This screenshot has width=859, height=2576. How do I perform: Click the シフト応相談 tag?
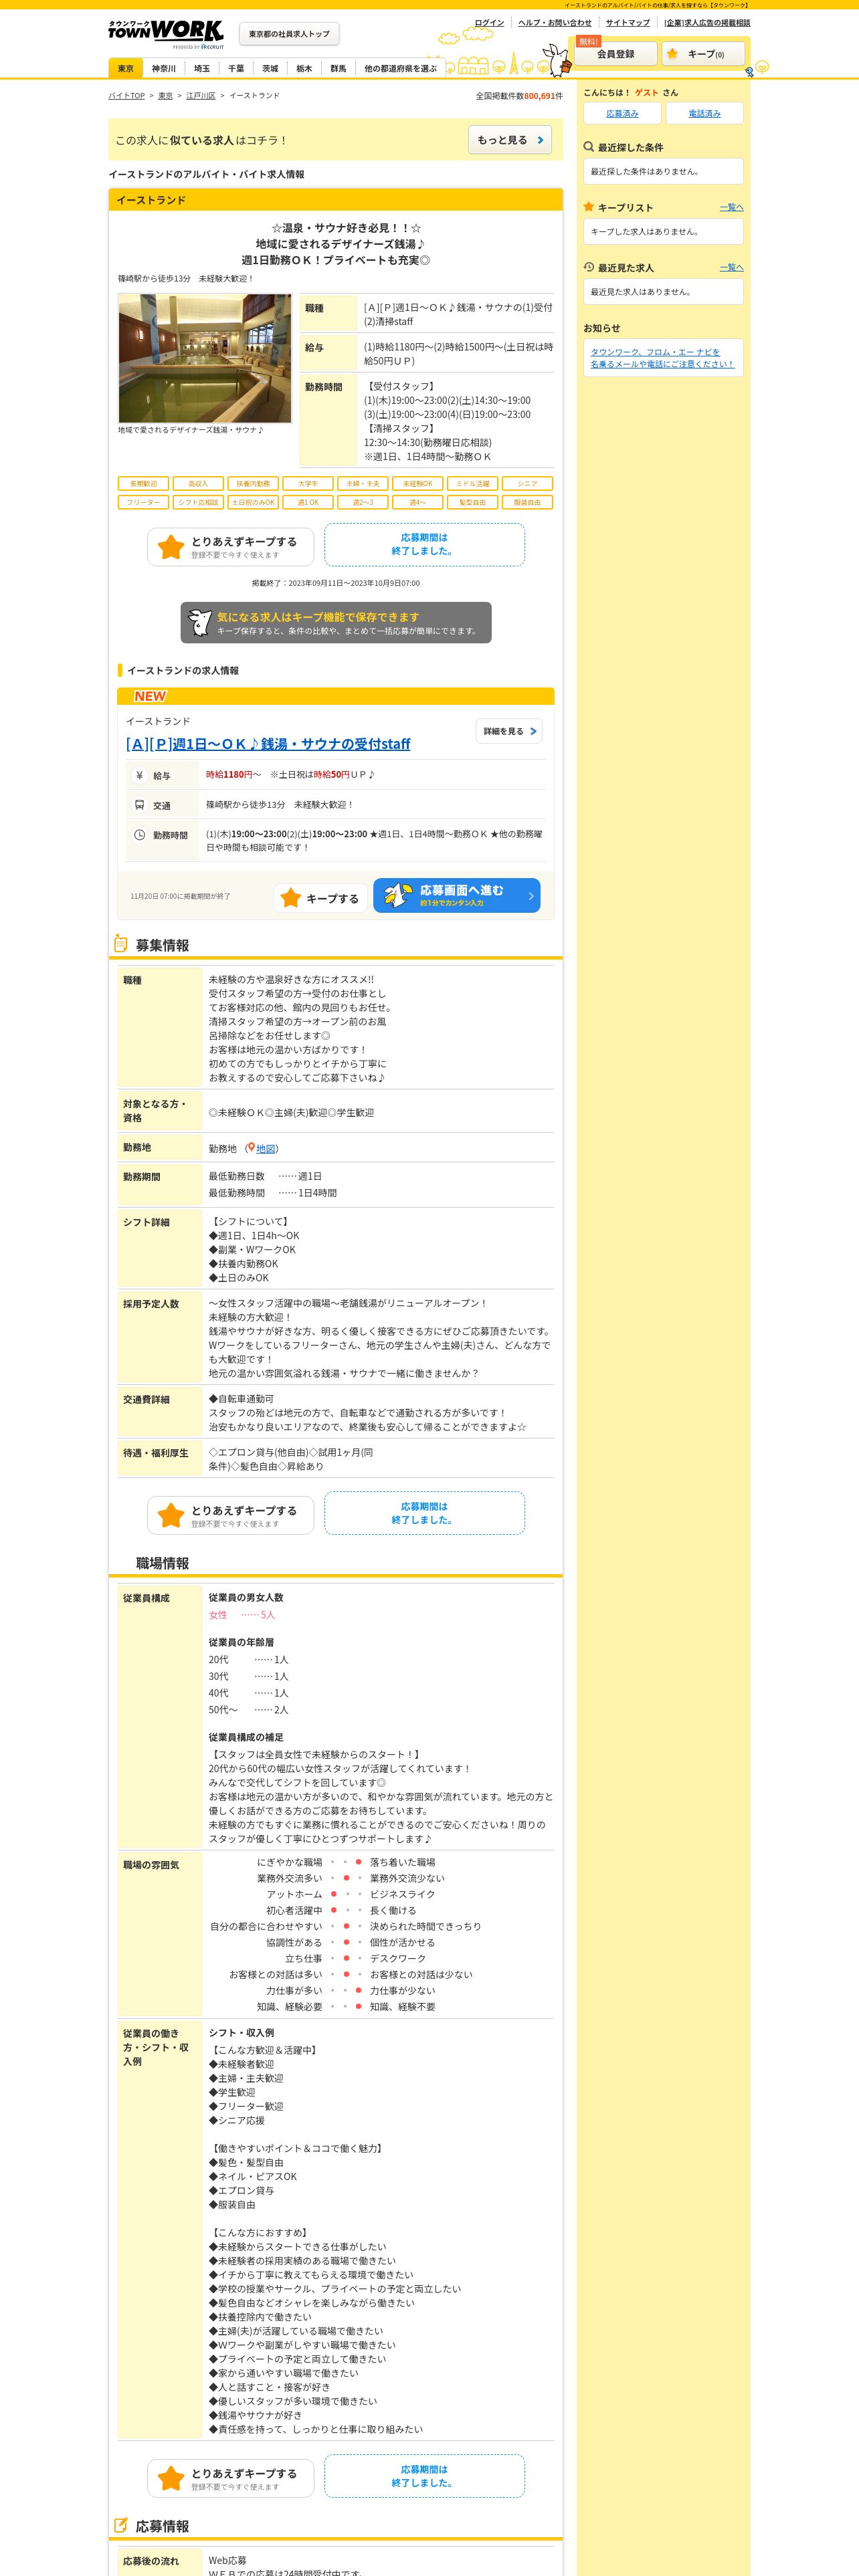198,502
